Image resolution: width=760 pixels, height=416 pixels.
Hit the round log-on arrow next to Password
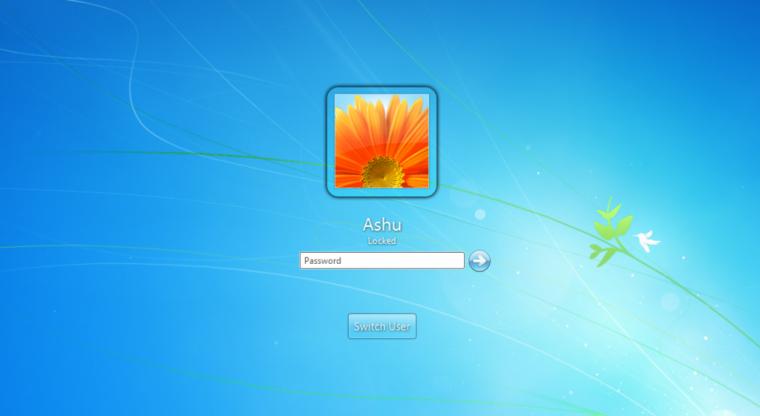[479, 261]
